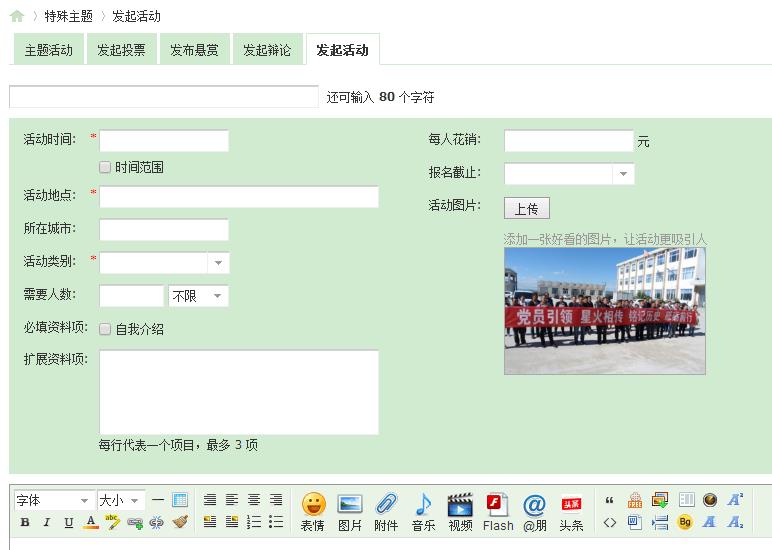Open the 字体 font dropdown
Viewport: 772px width, 550px height.
[x=53, y=501]
